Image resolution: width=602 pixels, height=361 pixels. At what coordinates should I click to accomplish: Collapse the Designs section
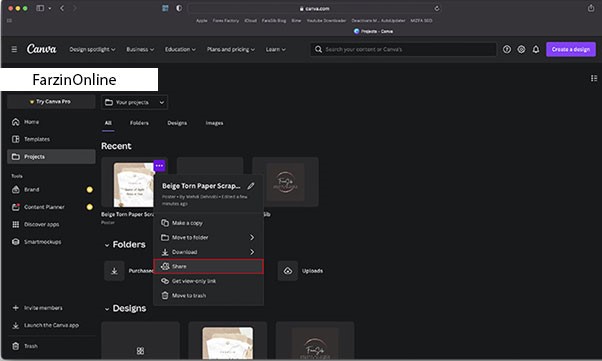107,309
